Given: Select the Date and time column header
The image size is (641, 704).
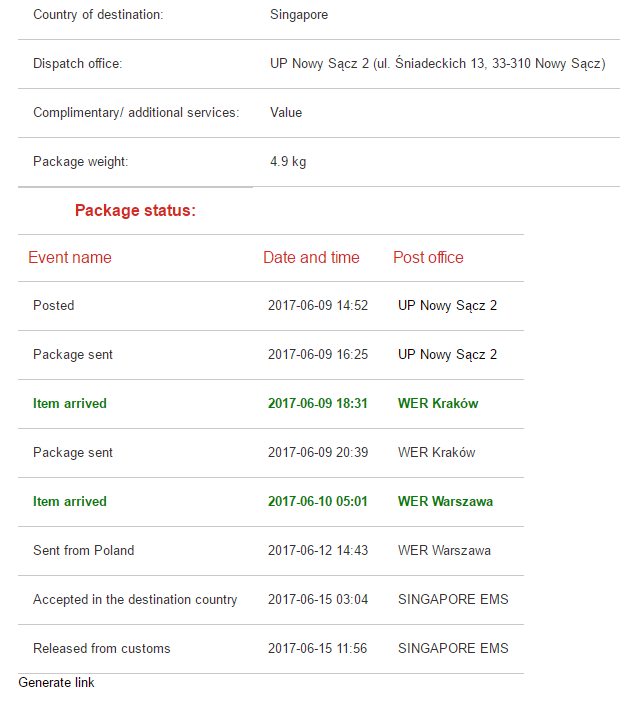Looking at the screenshot, I should (311, 257).
